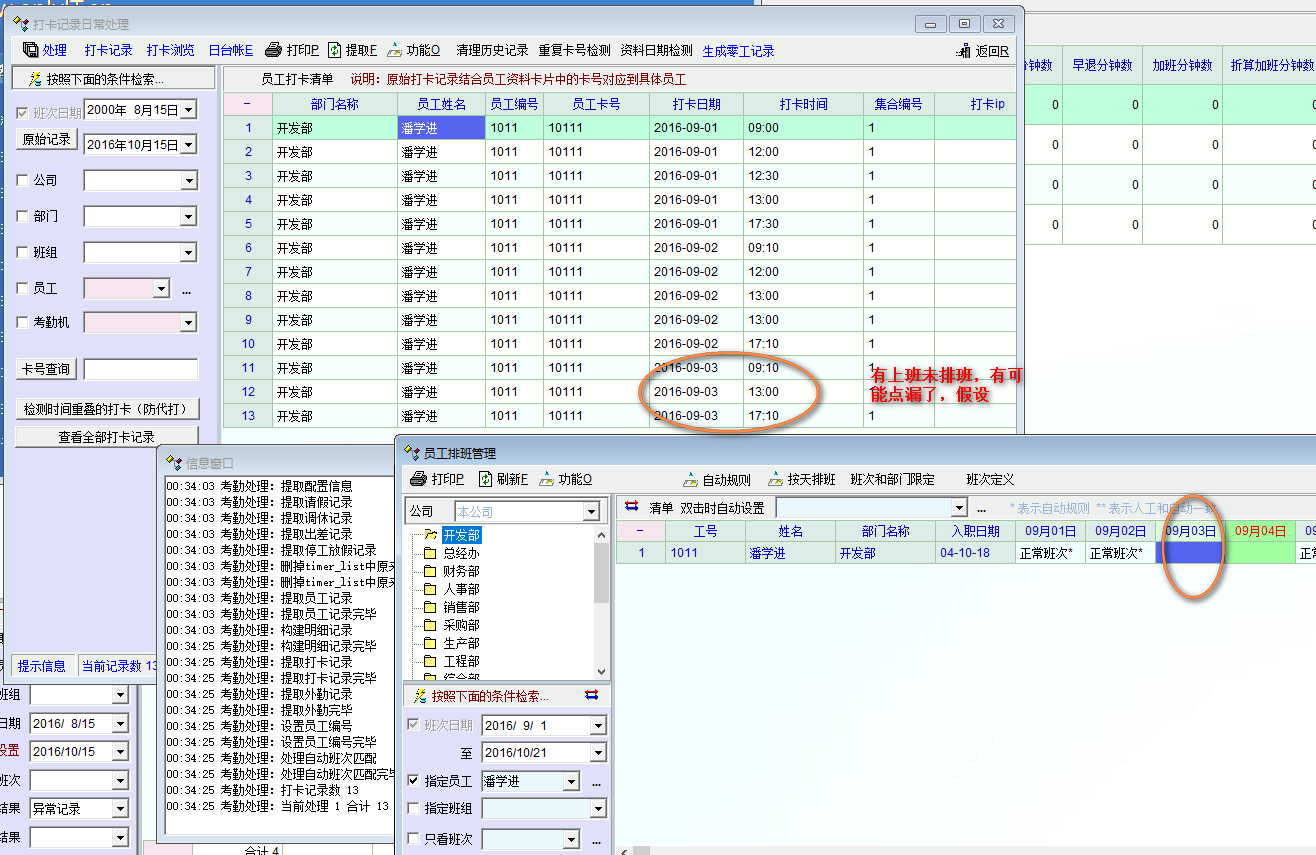The image size is (1316, 855).
Task: Select 清理历史记录 from the toolbar menu
Action: (492, 50)
